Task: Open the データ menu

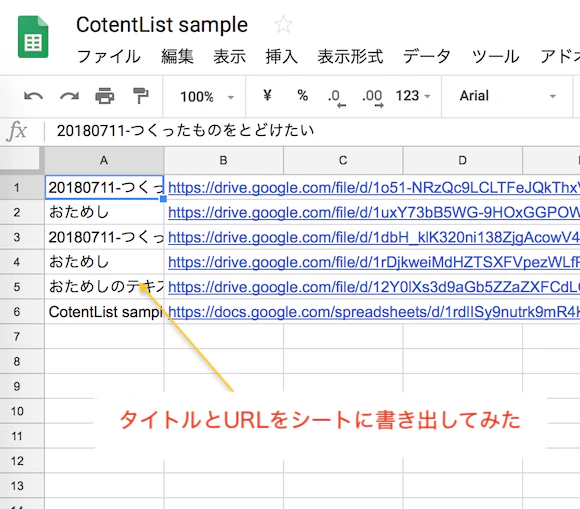Action: pos(426,57)
